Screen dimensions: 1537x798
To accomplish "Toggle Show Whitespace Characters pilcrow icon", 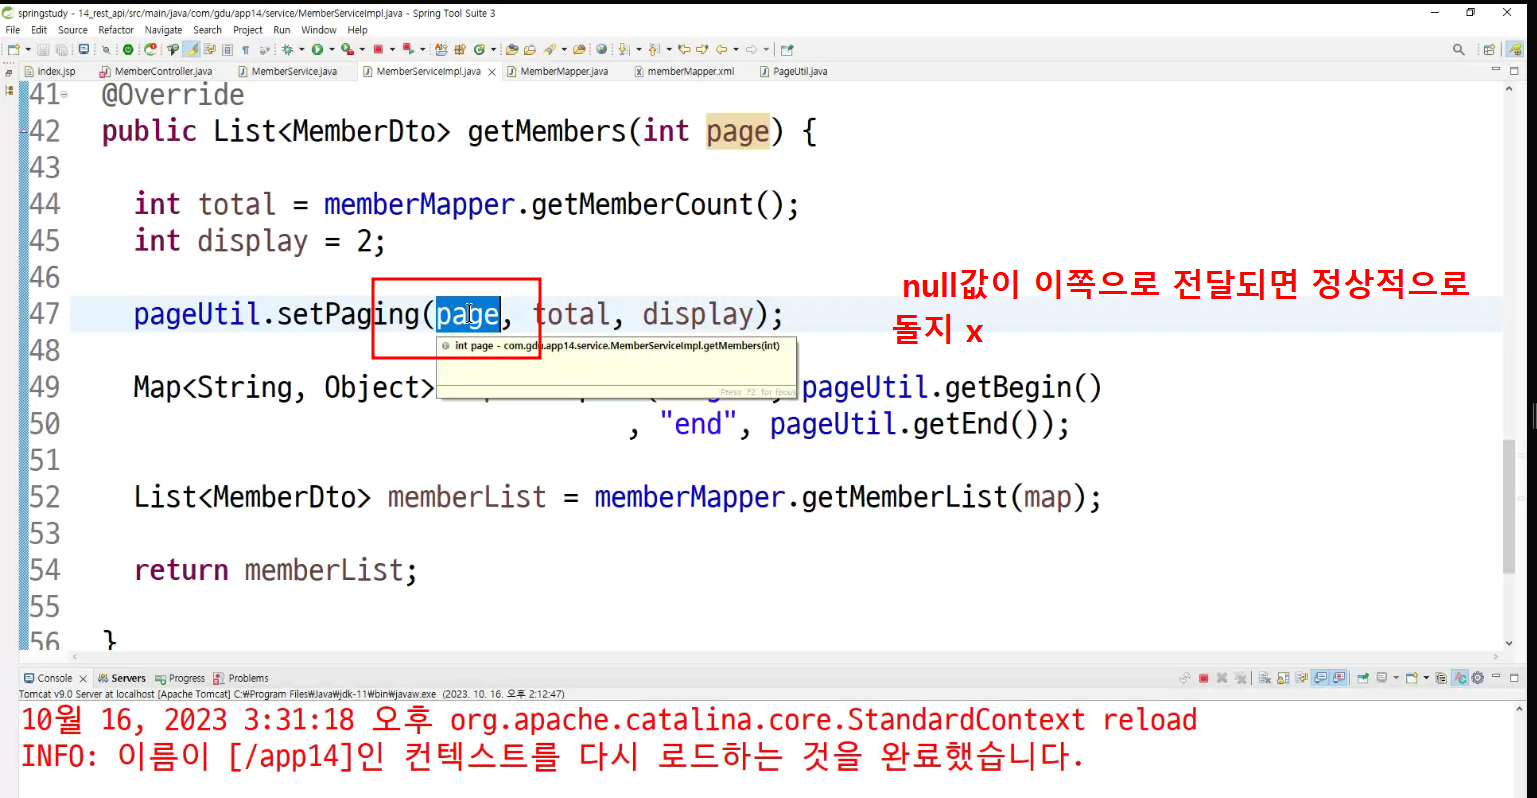I will (x=245, y=49).
